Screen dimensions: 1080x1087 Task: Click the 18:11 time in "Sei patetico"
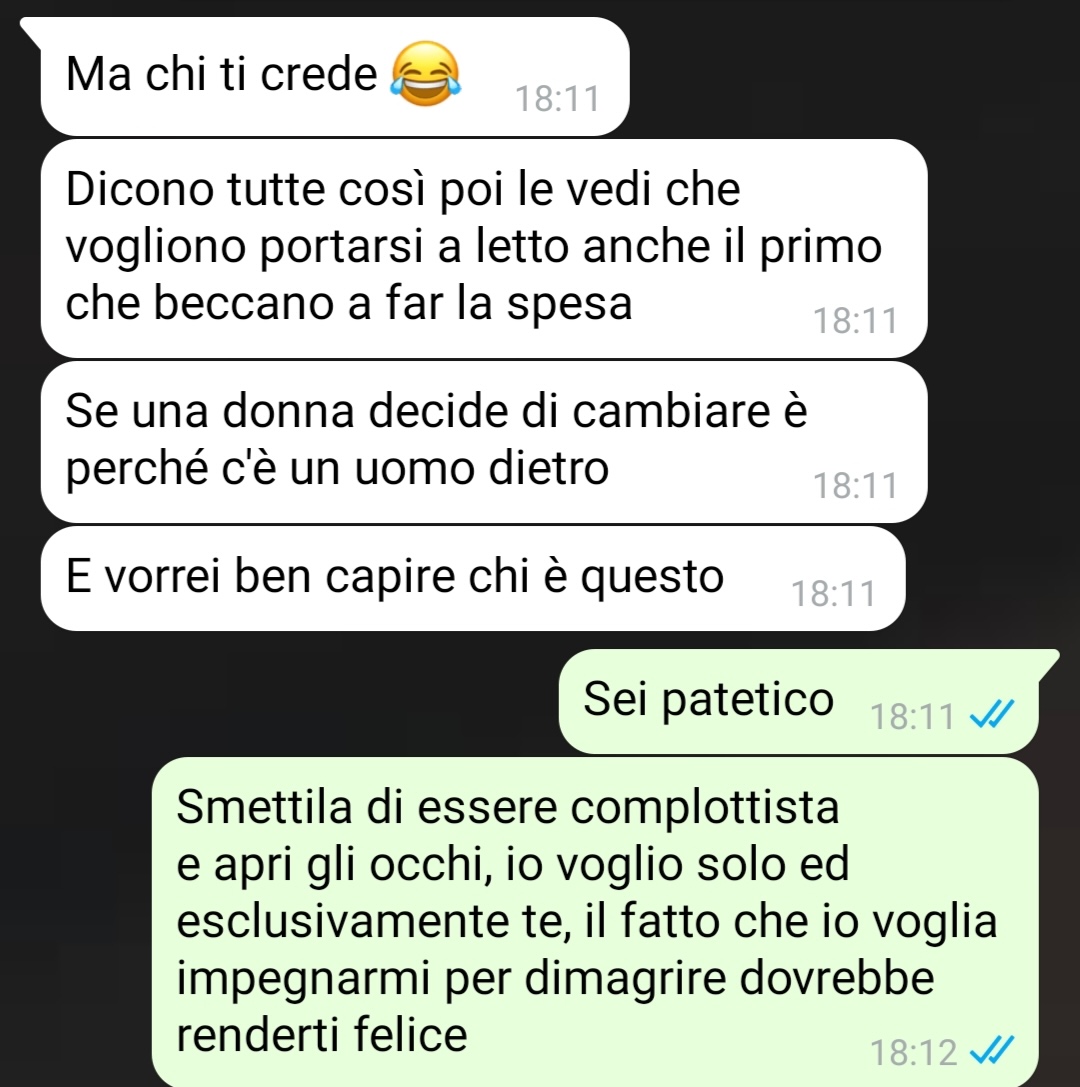[x=912, y=716]
